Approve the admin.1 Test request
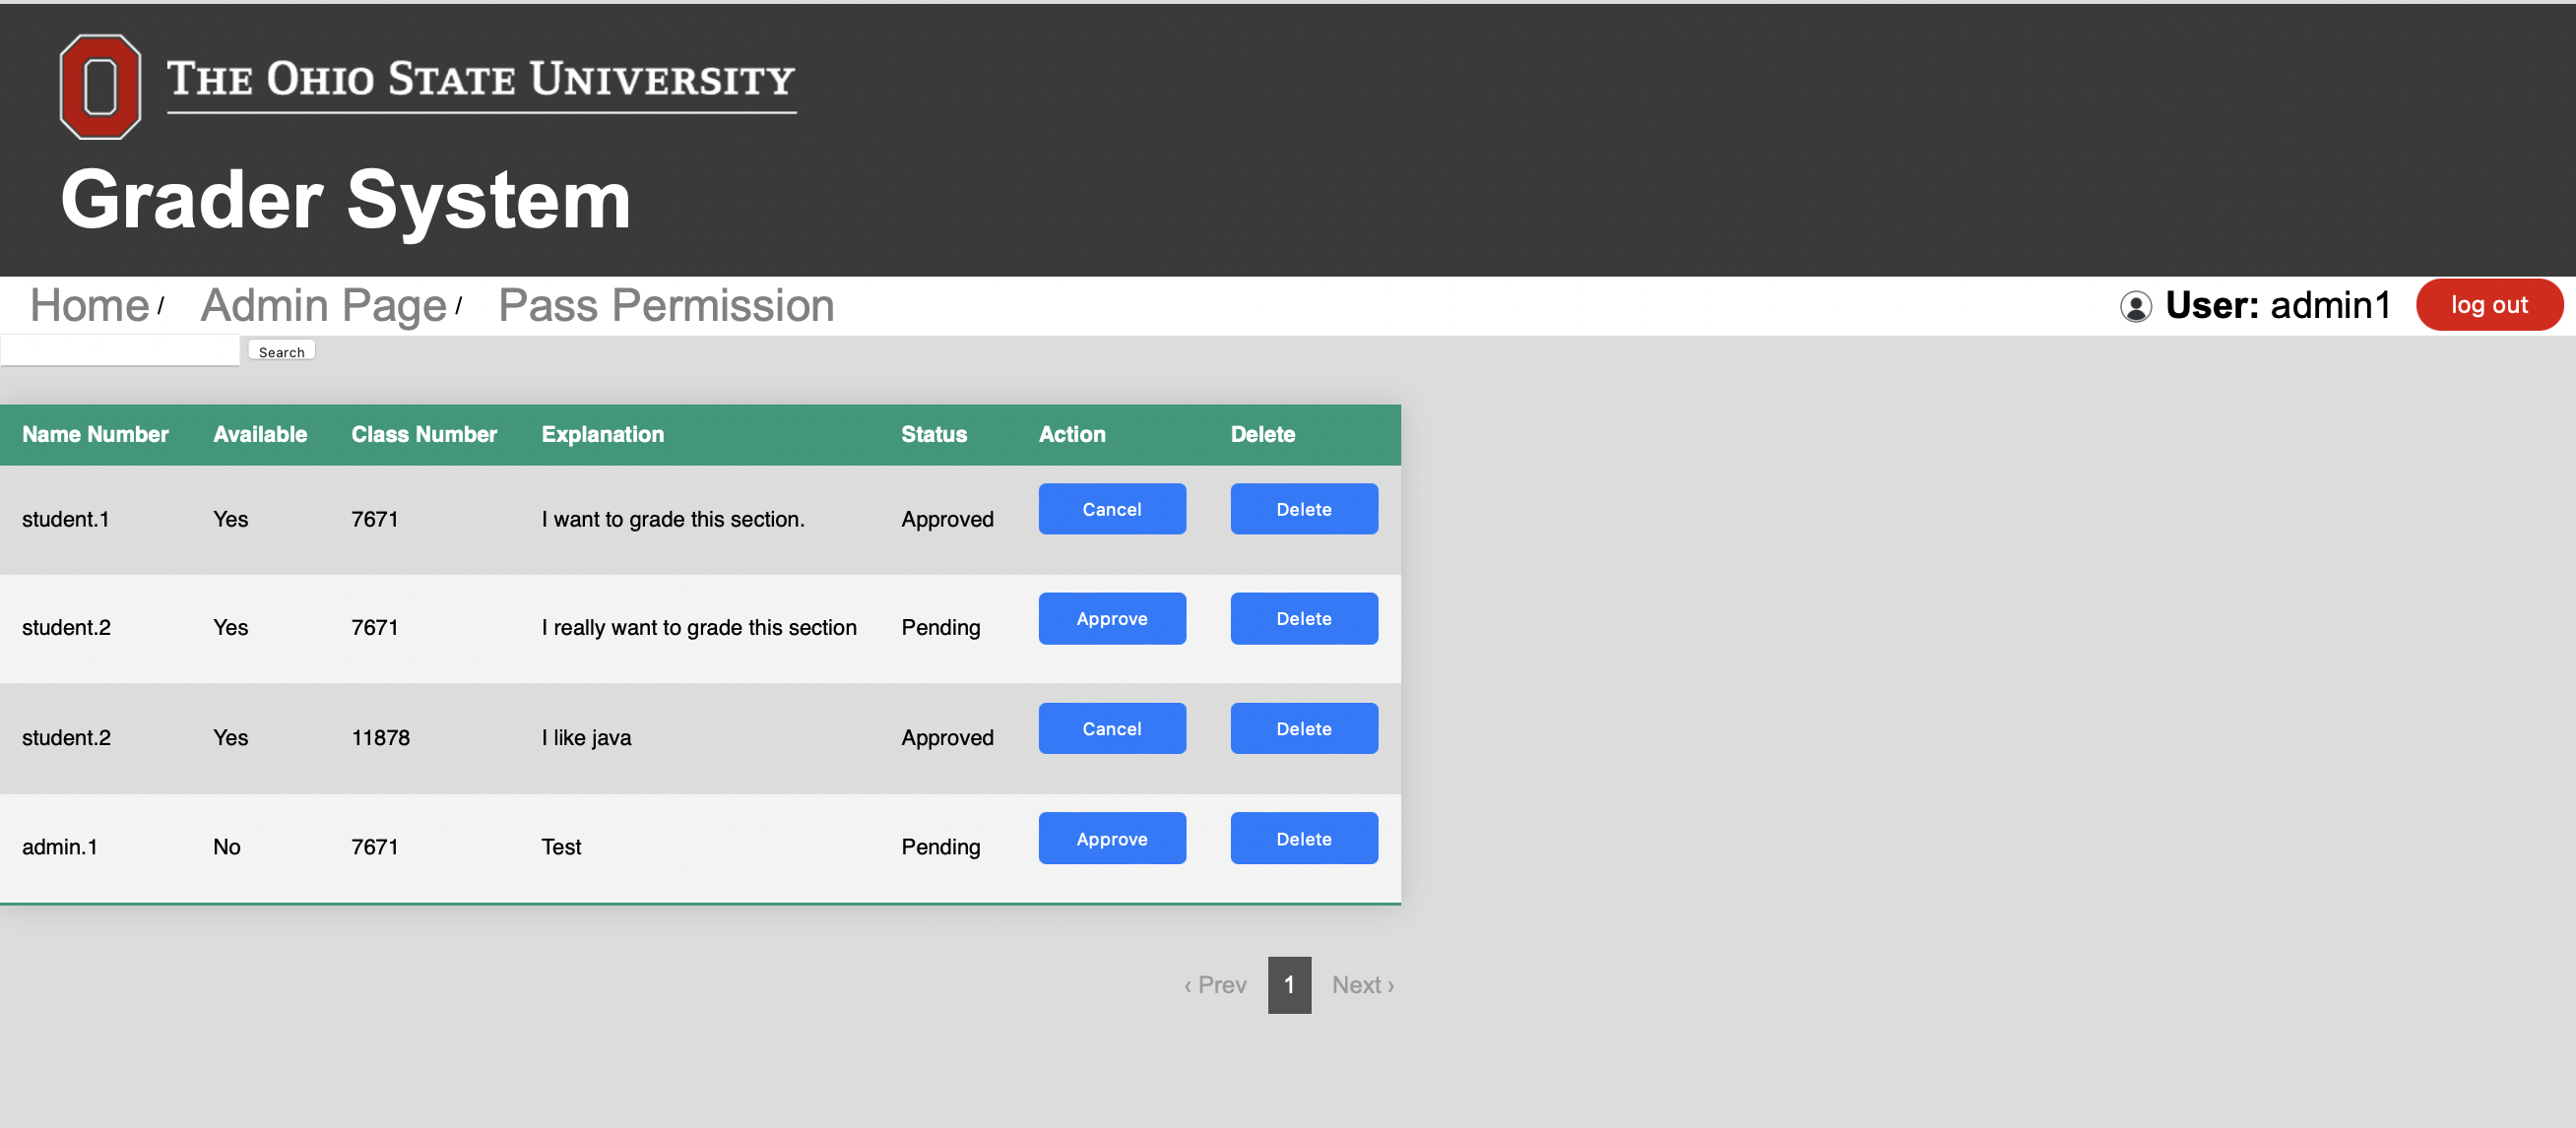This screenshot has width=2576, height=1128. click(x=1112, y=839)
